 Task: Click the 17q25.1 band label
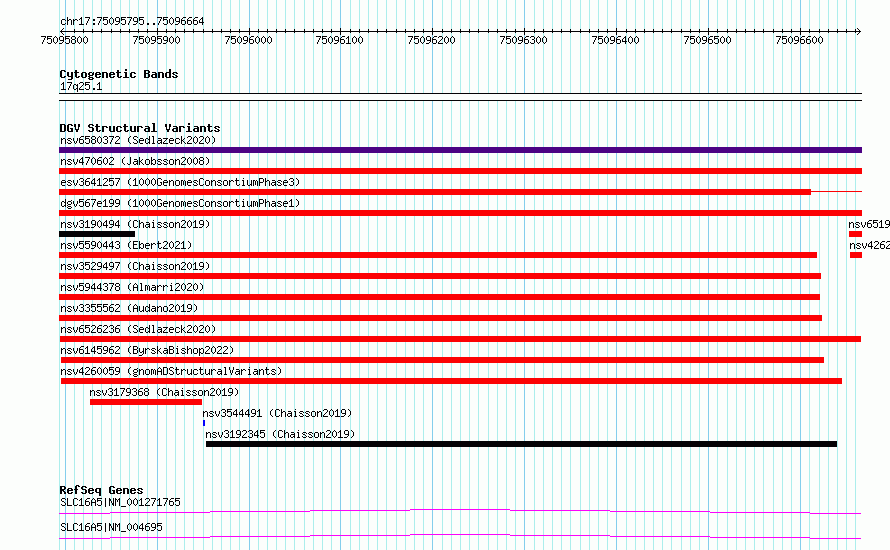(81, 86)
